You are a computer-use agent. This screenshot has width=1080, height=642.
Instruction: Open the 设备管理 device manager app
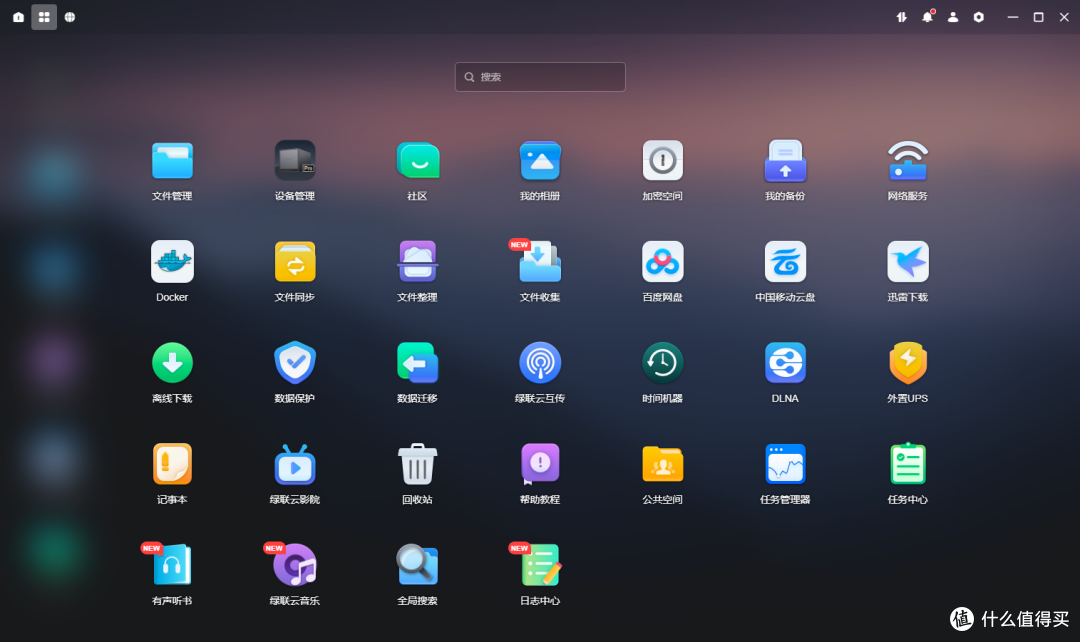click(x=295, y=161)
